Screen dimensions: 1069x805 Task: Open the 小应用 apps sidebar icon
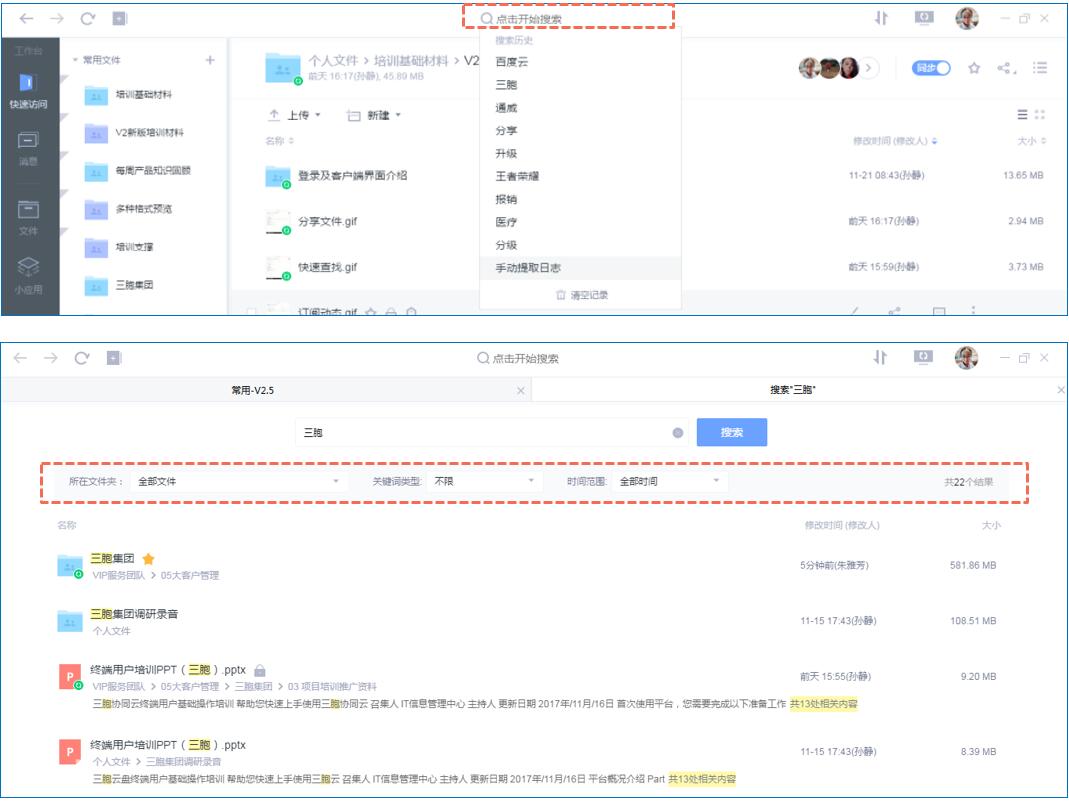click(x=28, y=275)
